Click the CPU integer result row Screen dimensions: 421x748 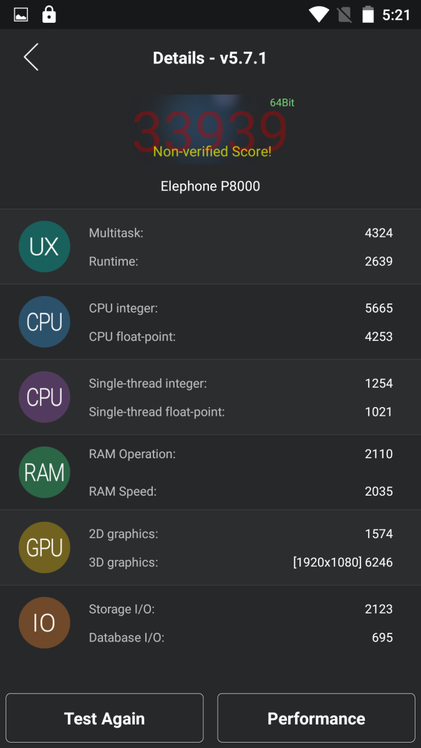[x=241, y=309]
